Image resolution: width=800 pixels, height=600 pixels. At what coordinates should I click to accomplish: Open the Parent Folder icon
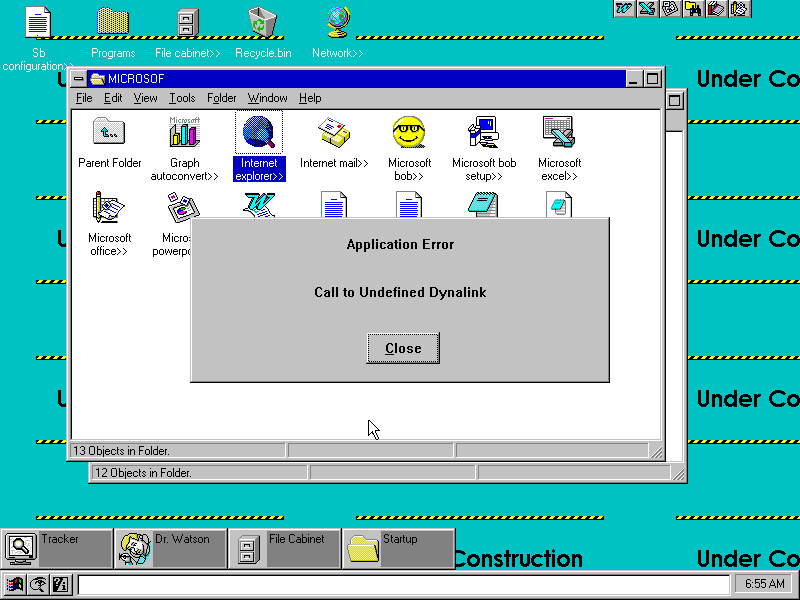[109, 131]
